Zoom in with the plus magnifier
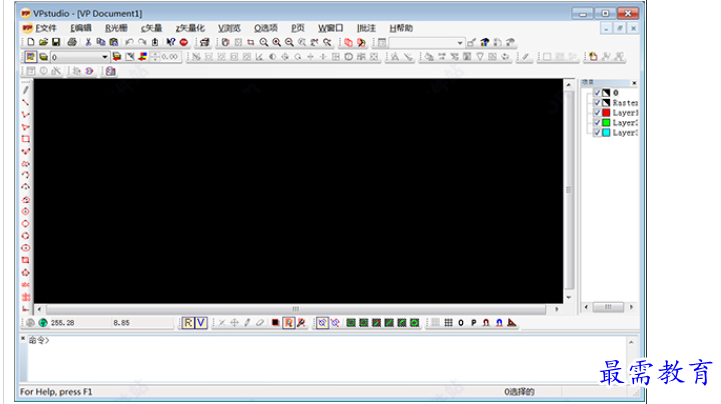Image resolution: width=721 pixels, height=404 pixels. tap(276, 42)
